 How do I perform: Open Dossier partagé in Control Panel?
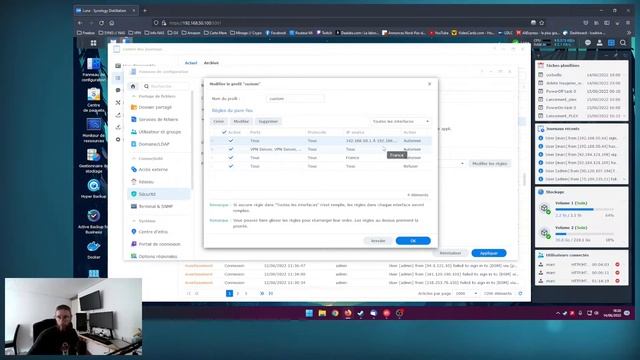coord(156,107)
